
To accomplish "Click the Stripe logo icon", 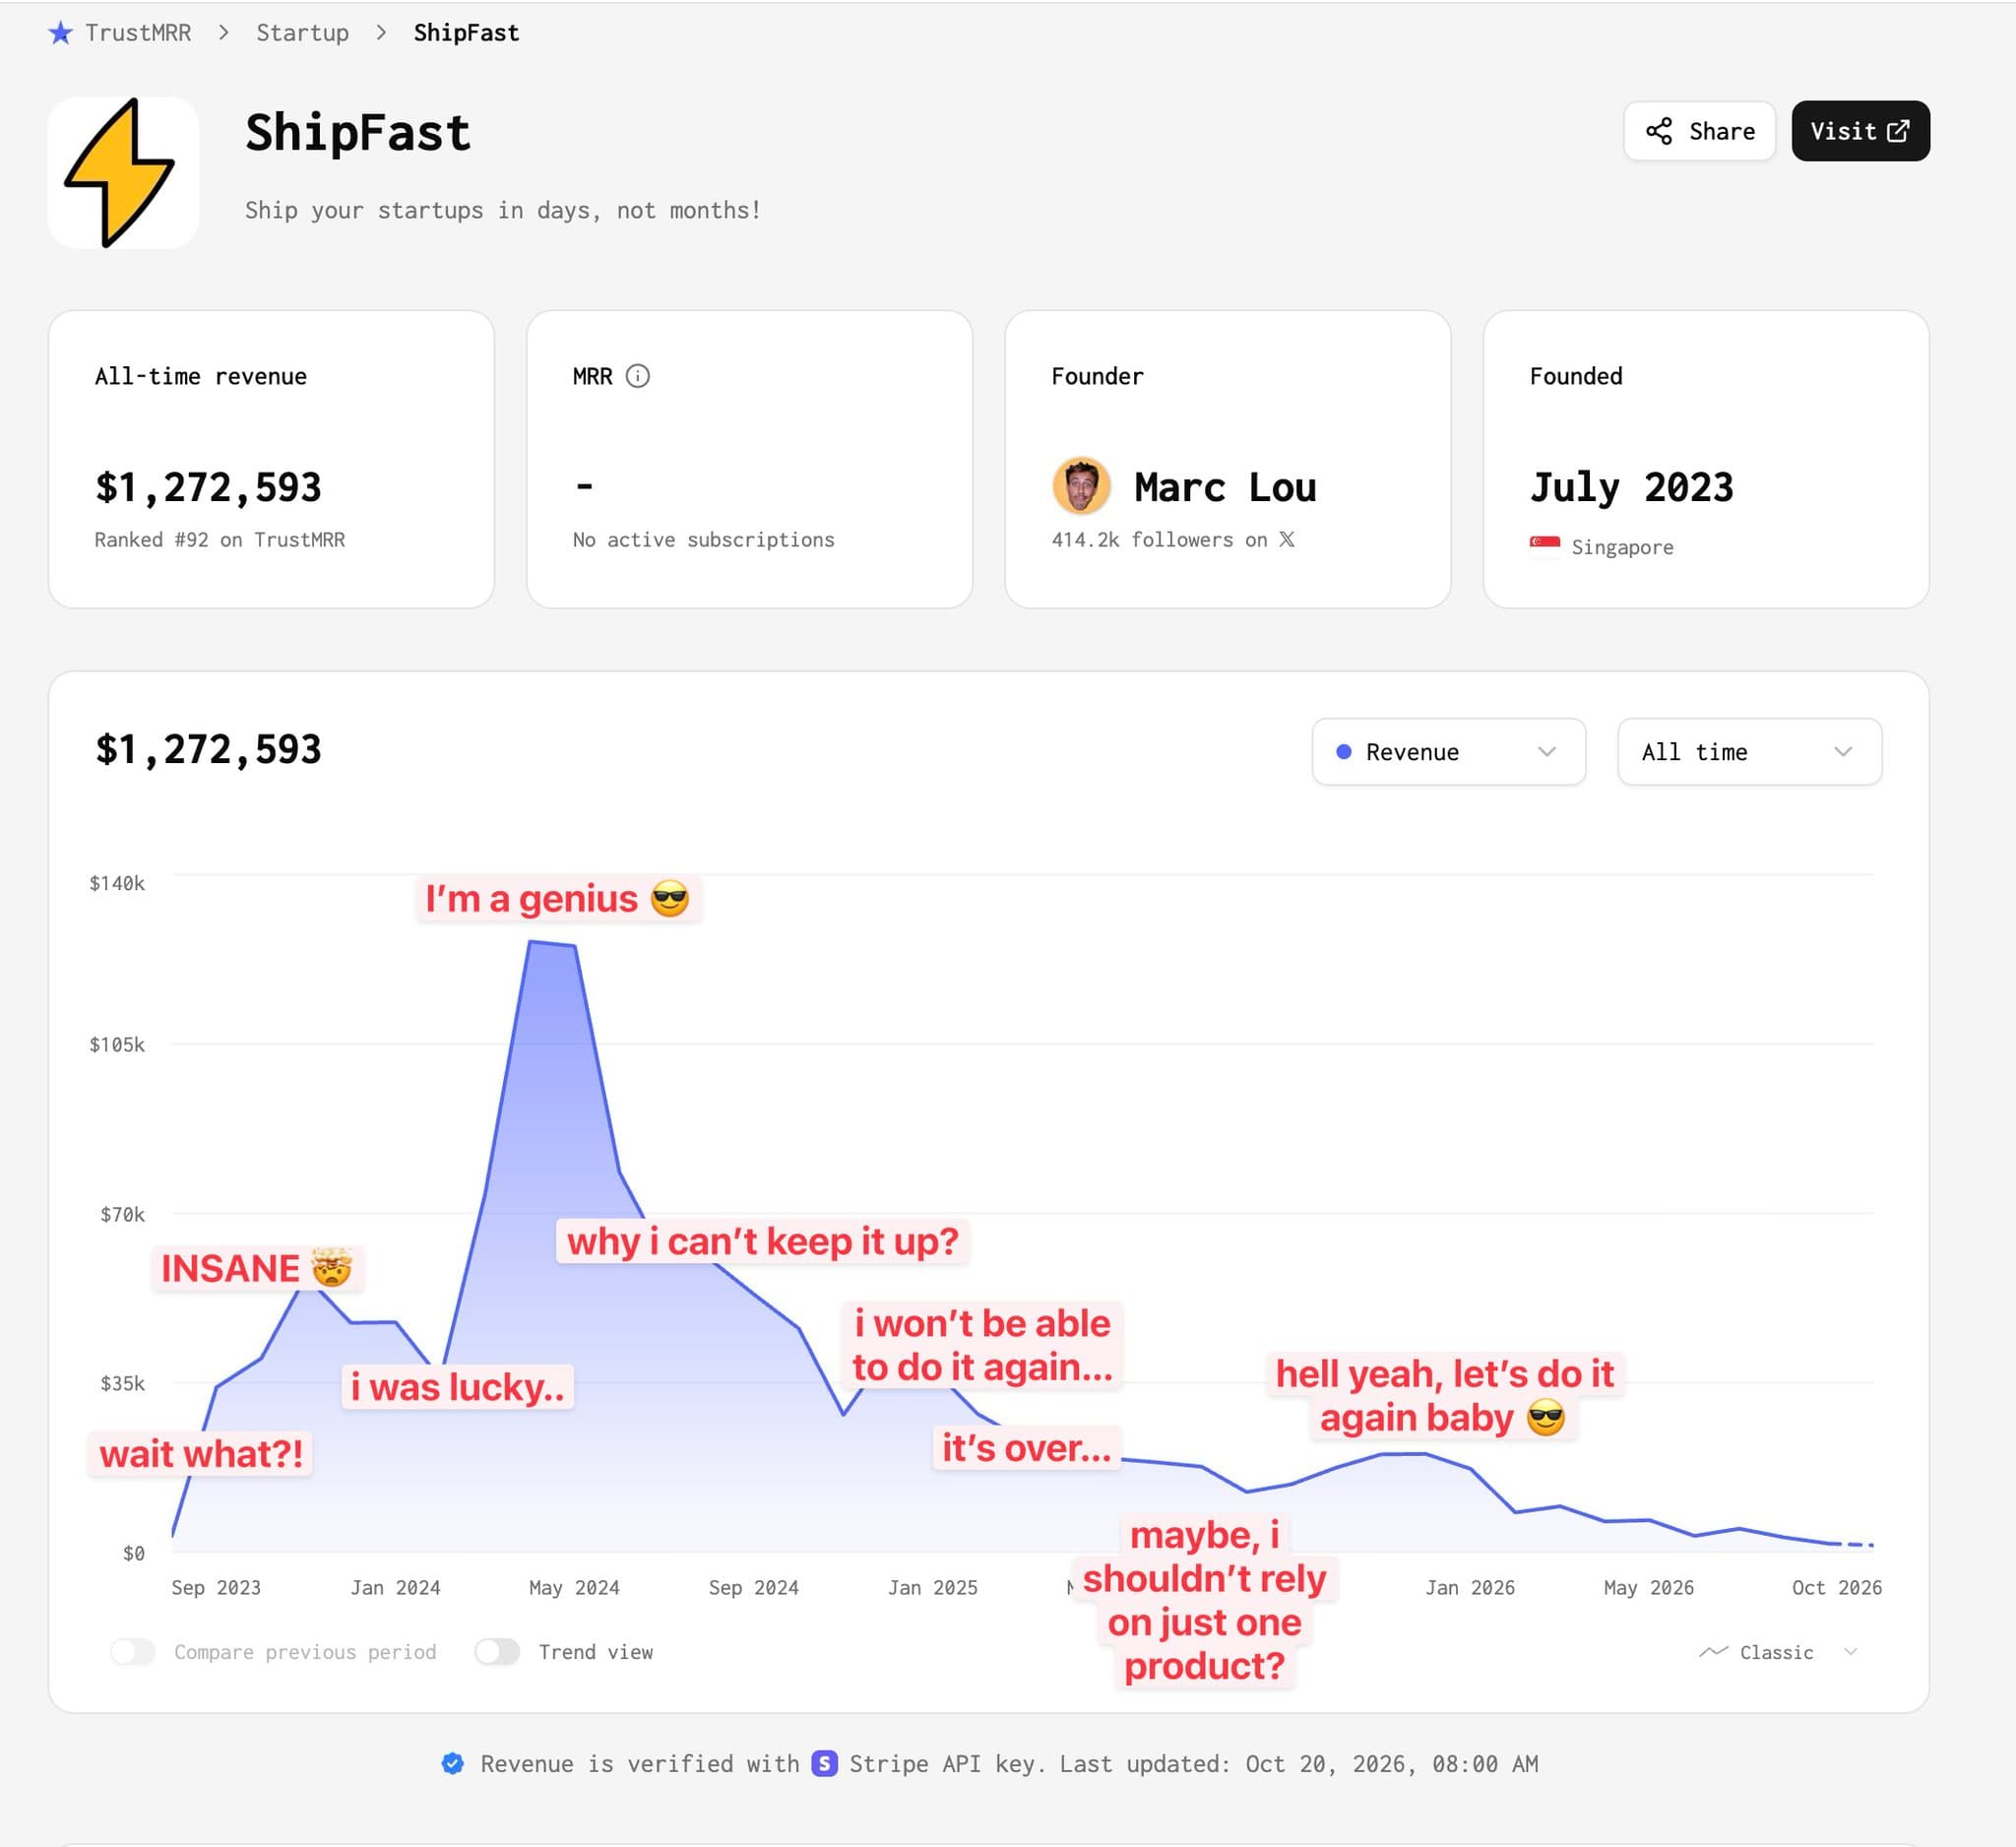I will [824, 1763].
